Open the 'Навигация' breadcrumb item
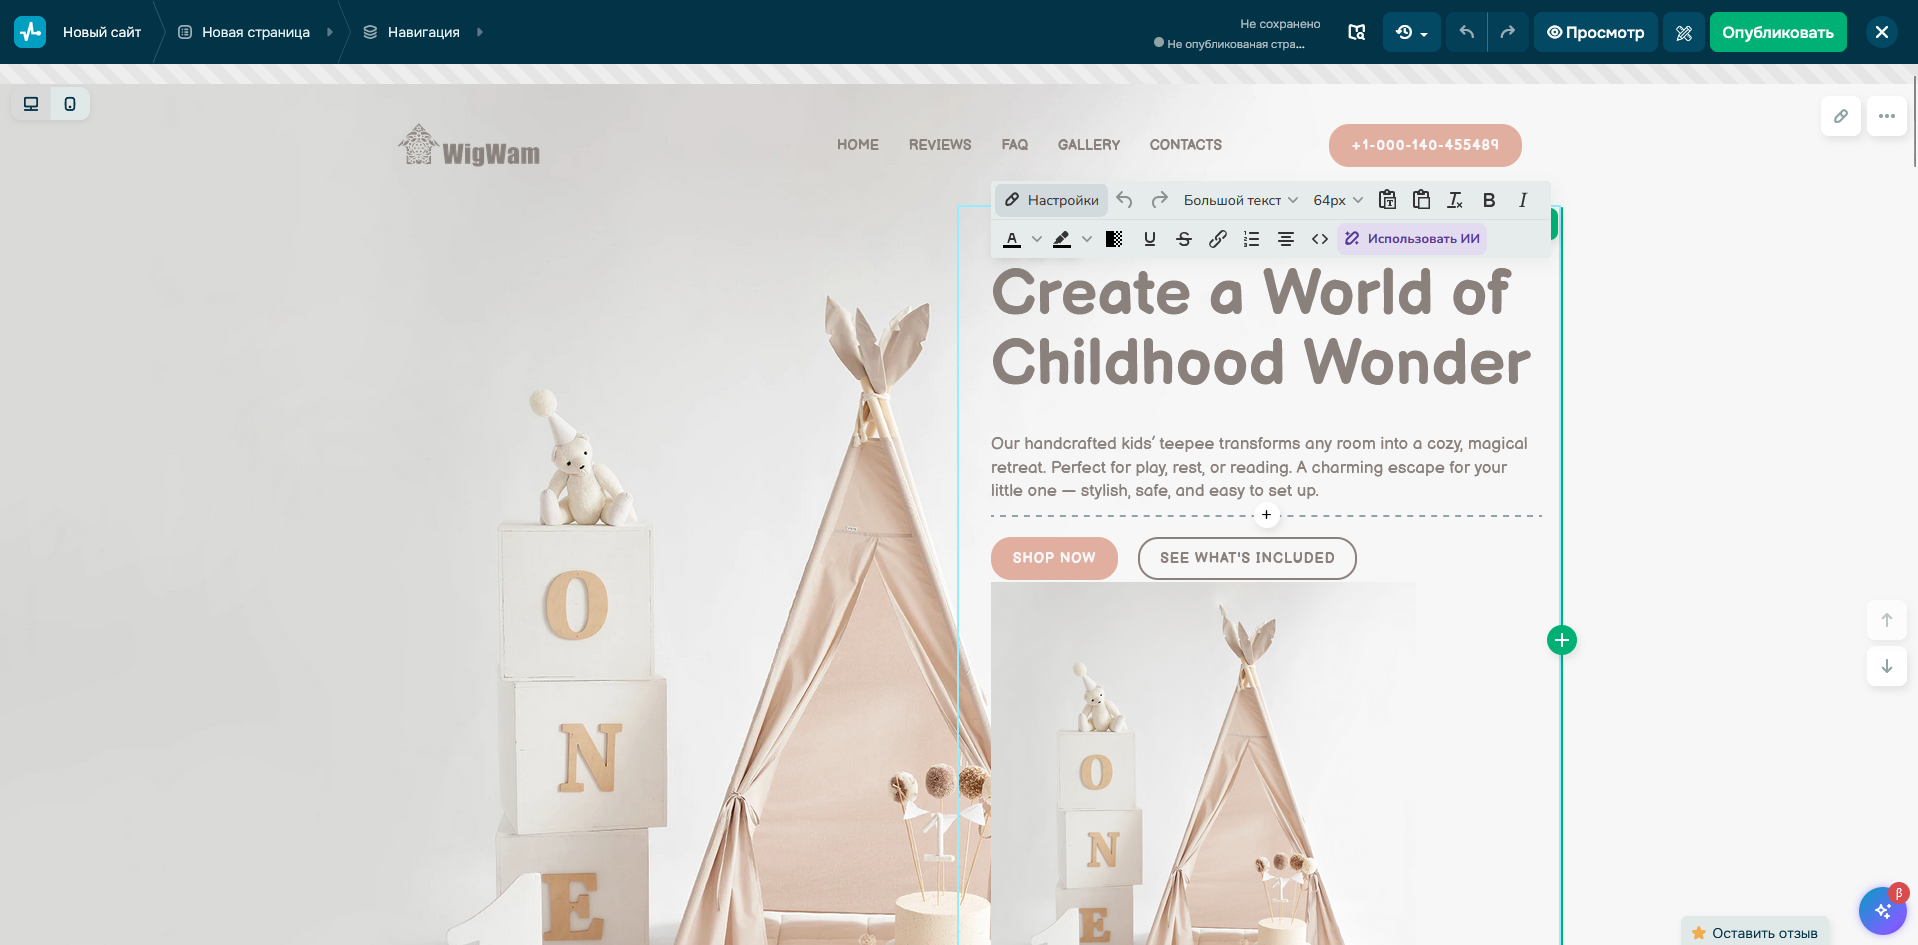1918x945 pixels. 424,32
